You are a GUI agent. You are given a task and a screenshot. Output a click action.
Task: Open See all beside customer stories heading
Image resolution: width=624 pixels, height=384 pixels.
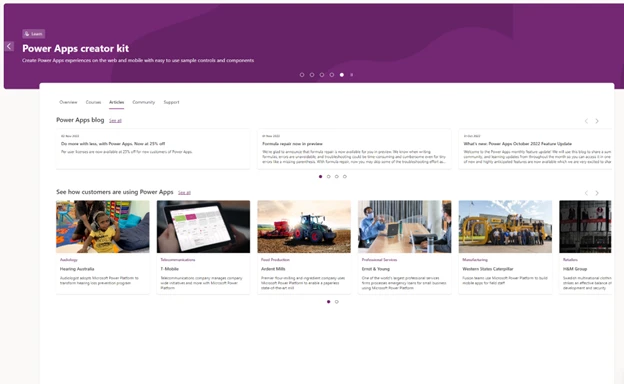click(x=184, y=193)
